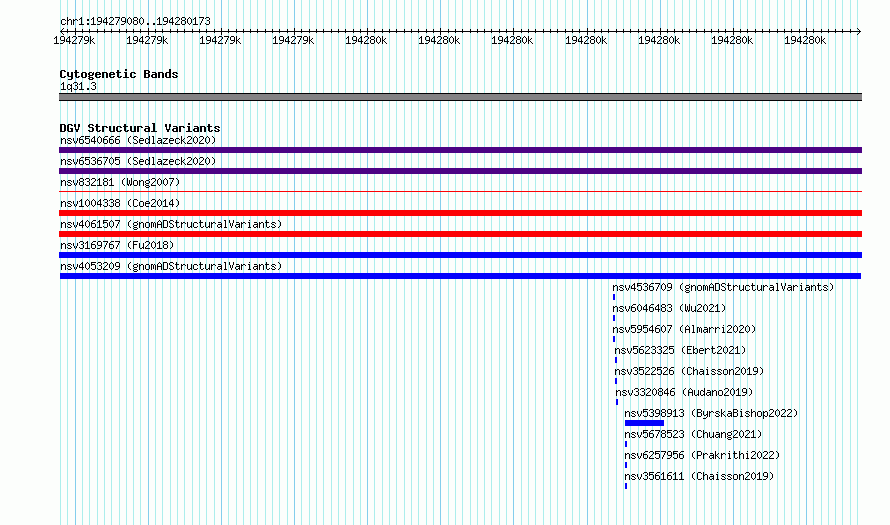Select the nsv3169767 blue variant bar
This screenshot has width=890, height=525.
pyautogui.click(x=460, y=255)
